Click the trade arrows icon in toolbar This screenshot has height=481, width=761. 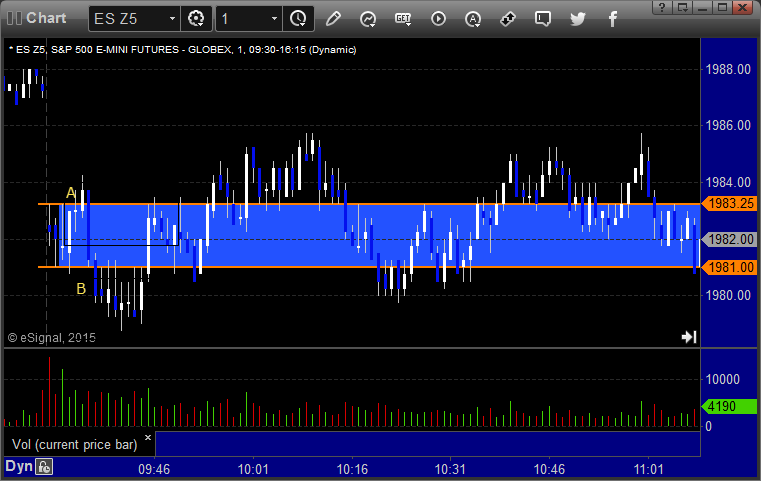(508, 19)
